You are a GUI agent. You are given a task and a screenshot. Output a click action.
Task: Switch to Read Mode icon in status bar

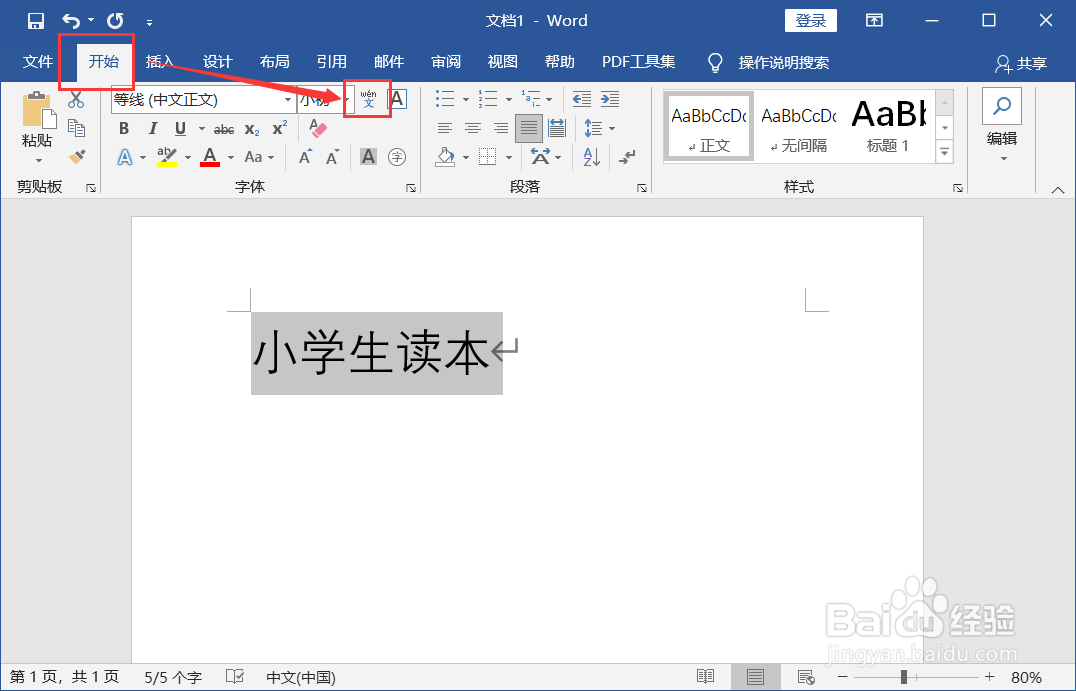coord(706,677)
